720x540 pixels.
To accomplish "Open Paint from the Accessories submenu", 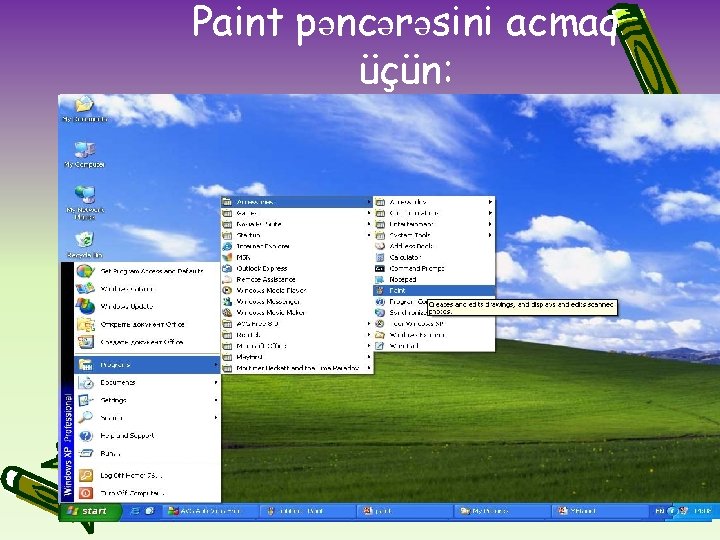I will [434, 290].
